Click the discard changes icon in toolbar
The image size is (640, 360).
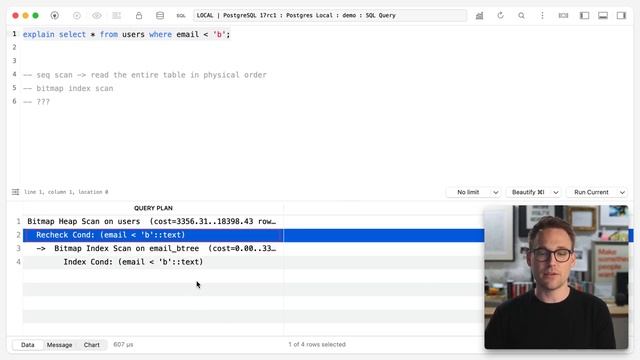[117, 16]
